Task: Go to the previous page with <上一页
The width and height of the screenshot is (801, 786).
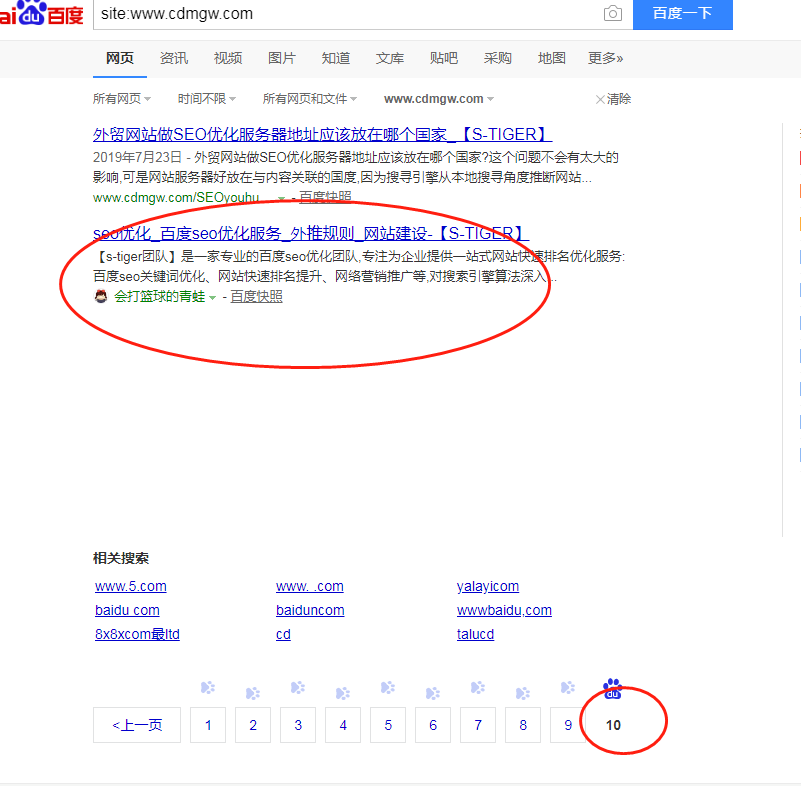Action: (137, 725)
